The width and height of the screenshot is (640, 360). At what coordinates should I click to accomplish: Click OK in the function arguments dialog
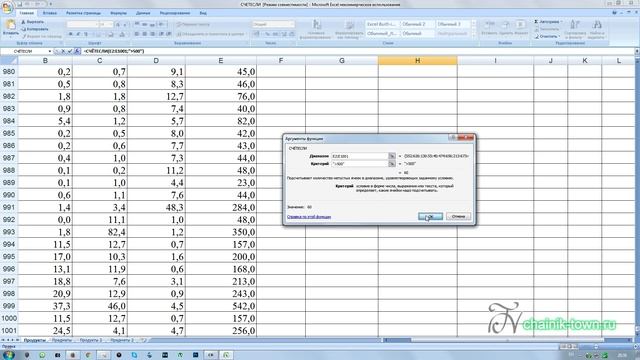[430, 216]
